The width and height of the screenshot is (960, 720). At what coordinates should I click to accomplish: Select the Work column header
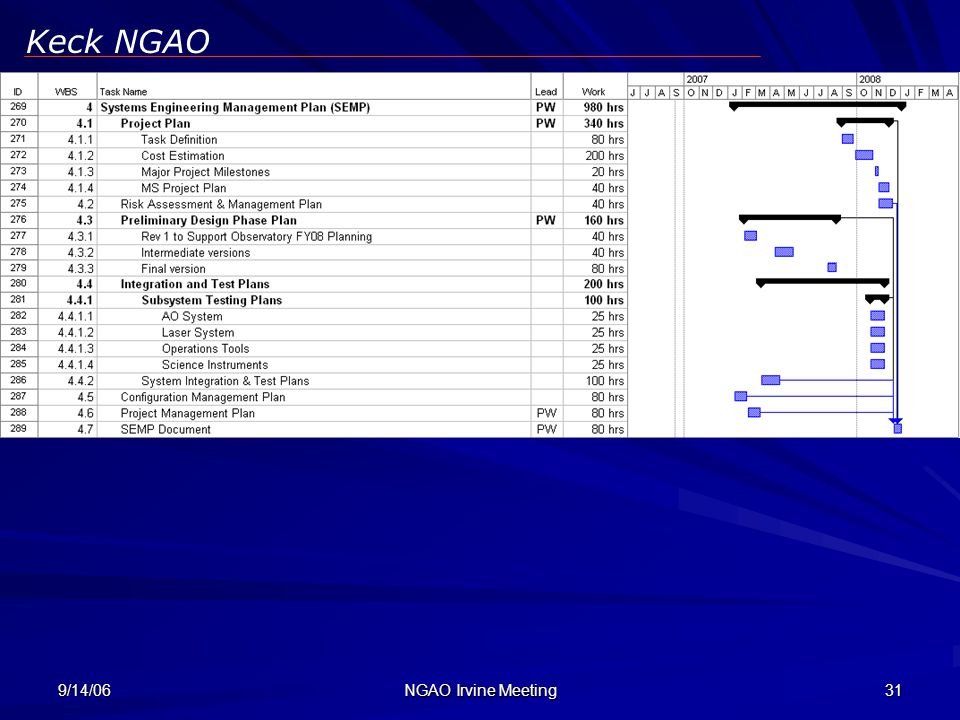pos(593,92)
